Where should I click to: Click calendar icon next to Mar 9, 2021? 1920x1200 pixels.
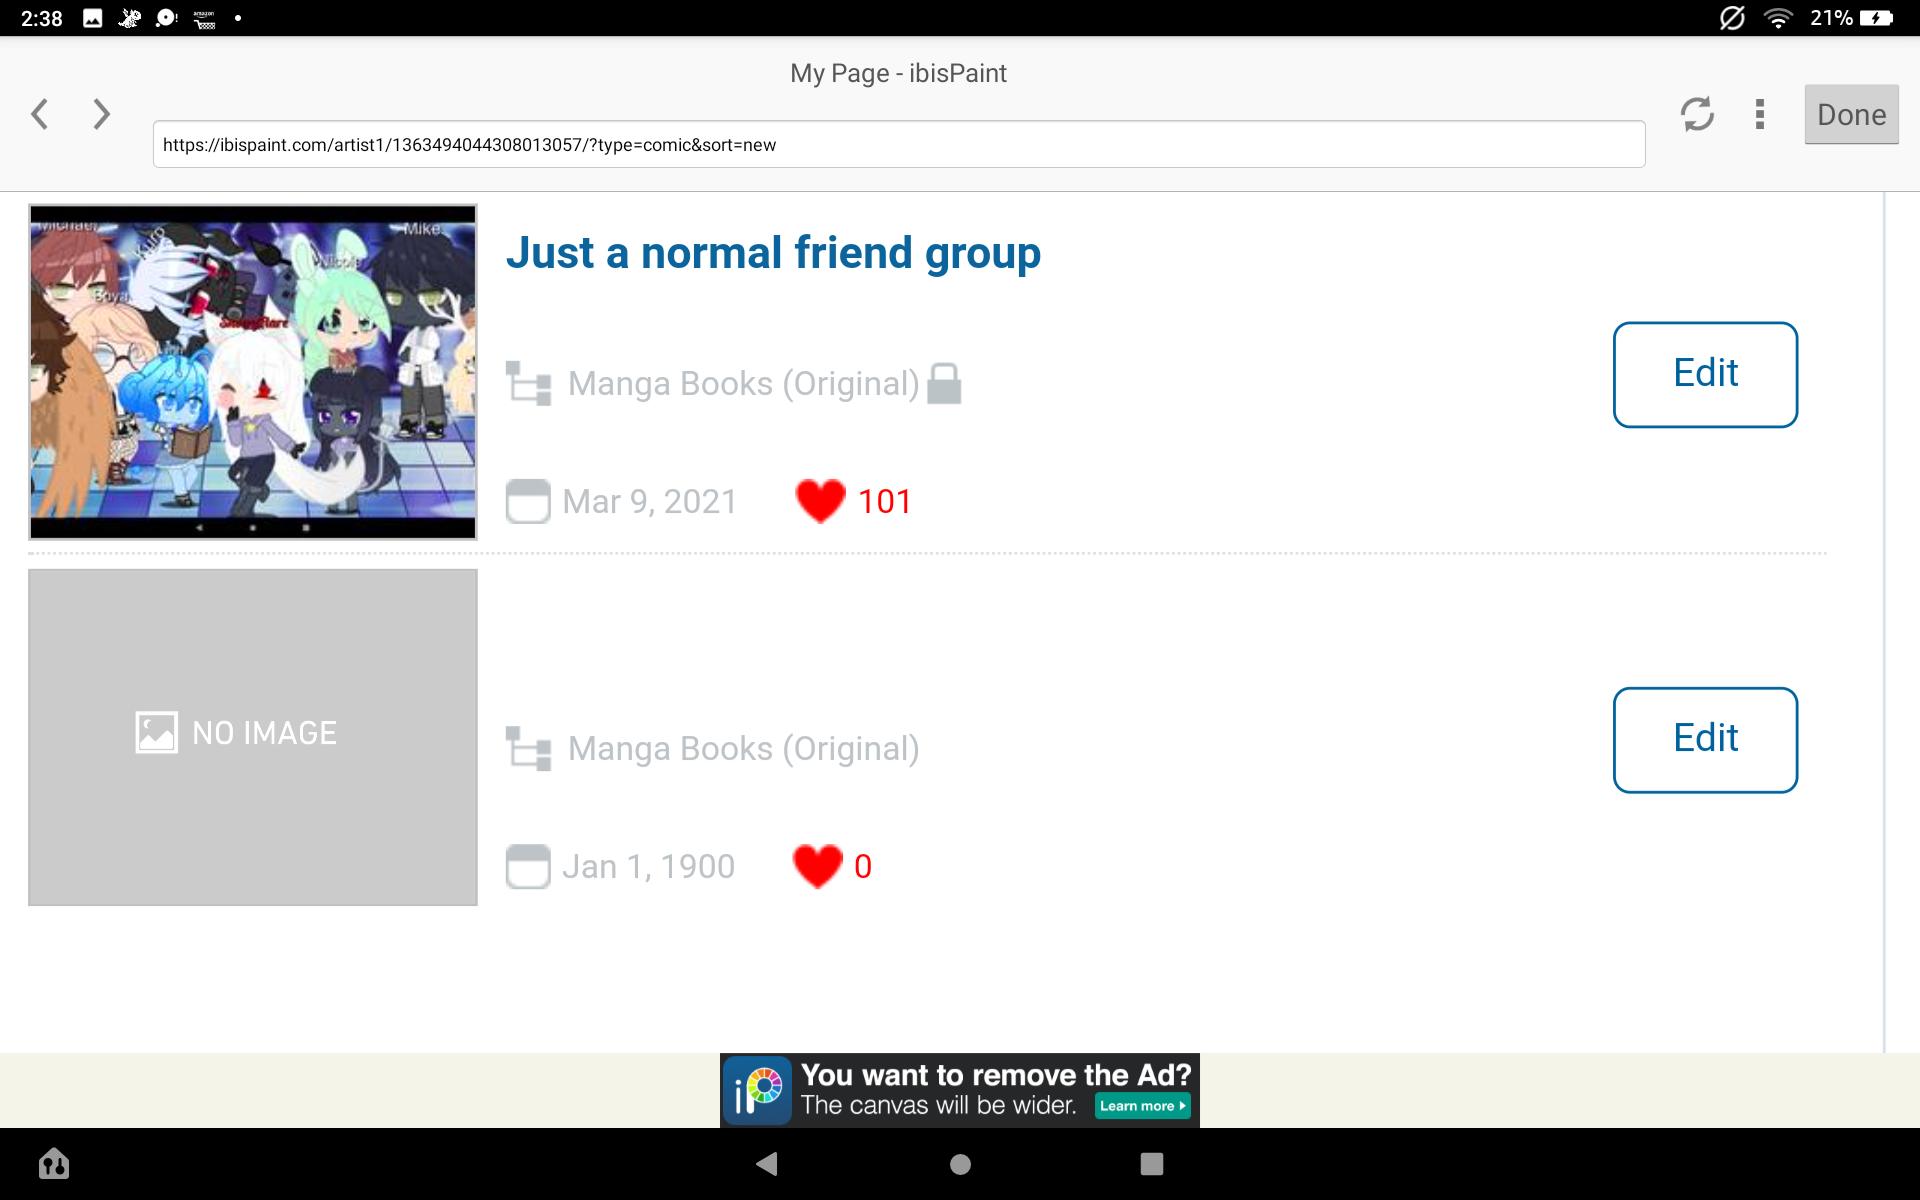click(x=528, y=501)
